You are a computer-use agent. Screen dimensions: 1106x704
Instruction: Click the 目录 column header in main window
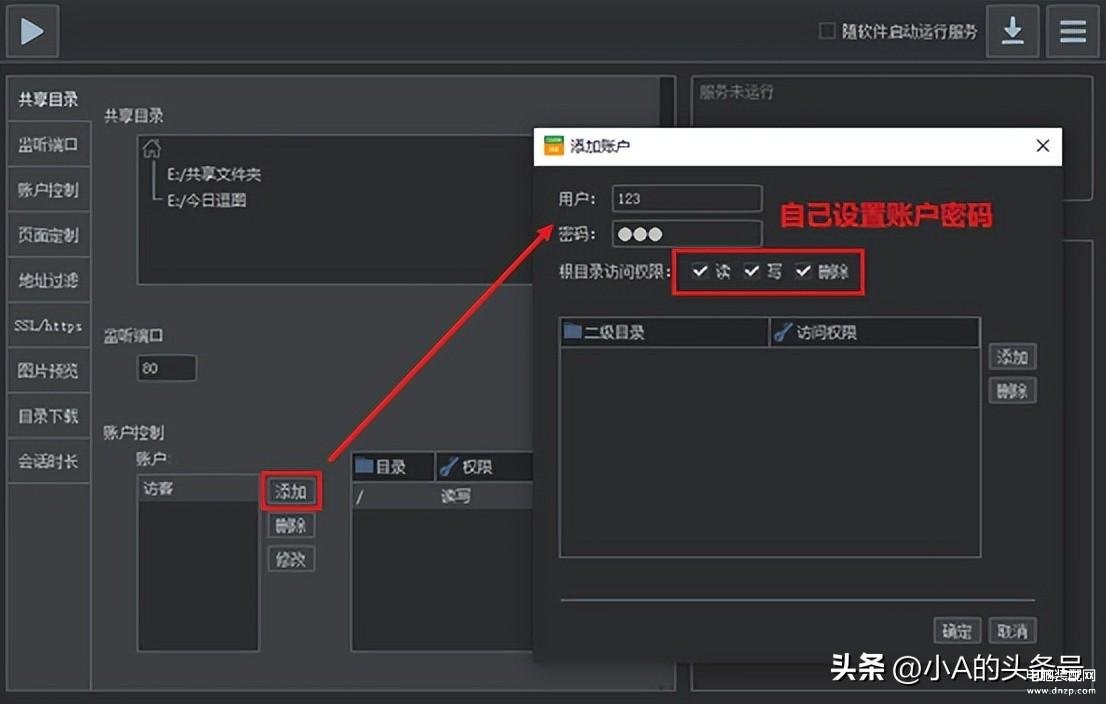pyautogui.click(x=393, y=466)
